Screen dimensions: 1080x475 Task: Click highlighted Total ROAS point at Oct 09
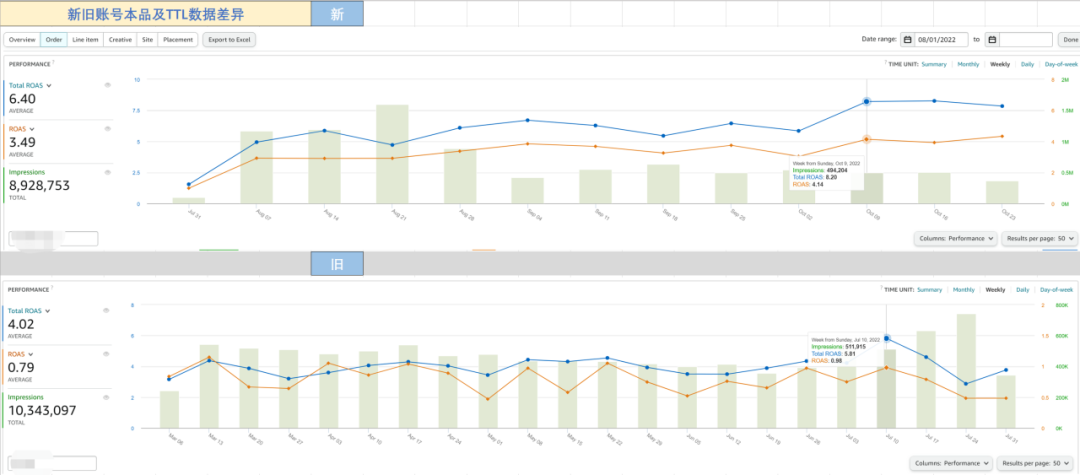tap(866, 101)
